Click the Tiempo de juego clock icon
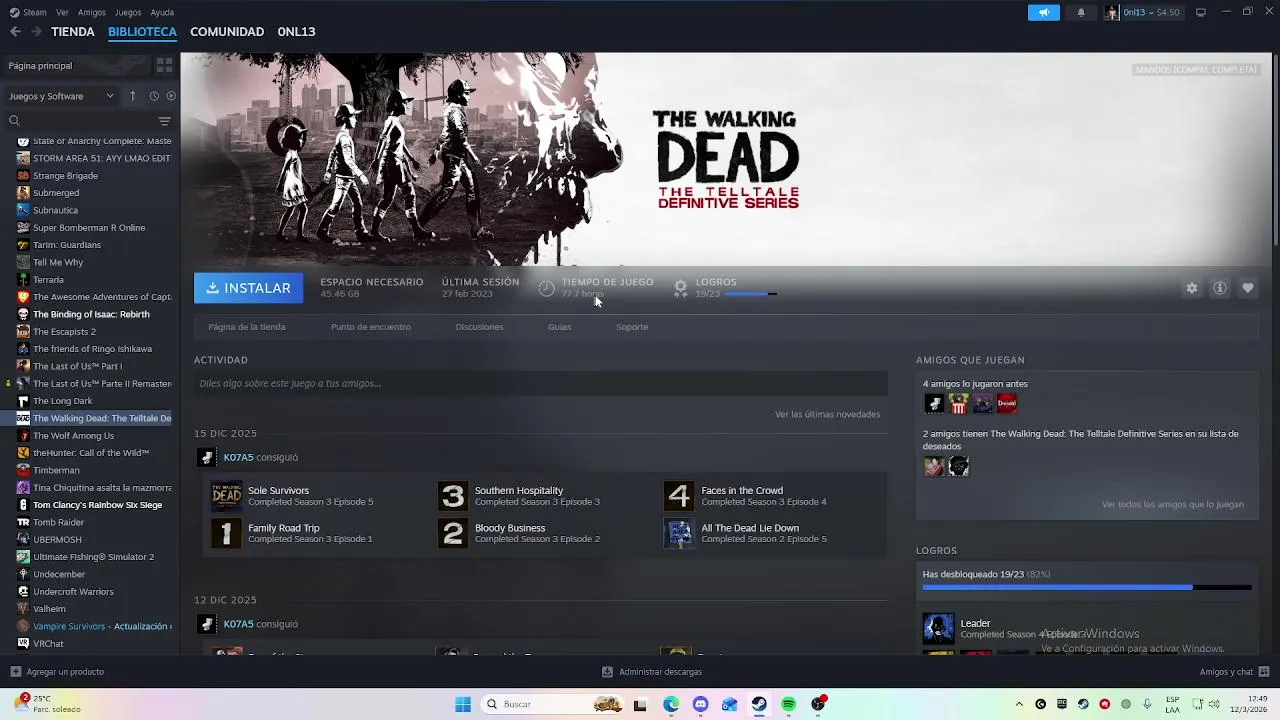 [546, 288]
